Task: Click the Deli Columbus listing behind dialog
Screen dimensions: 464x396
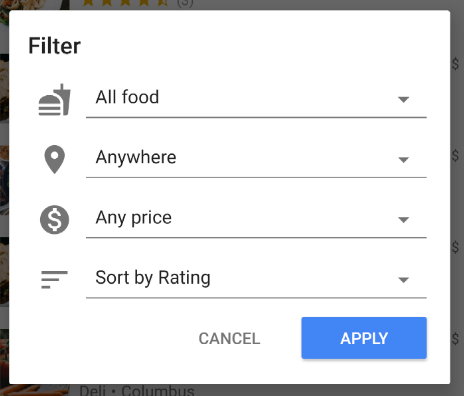Action: (137, 390)
